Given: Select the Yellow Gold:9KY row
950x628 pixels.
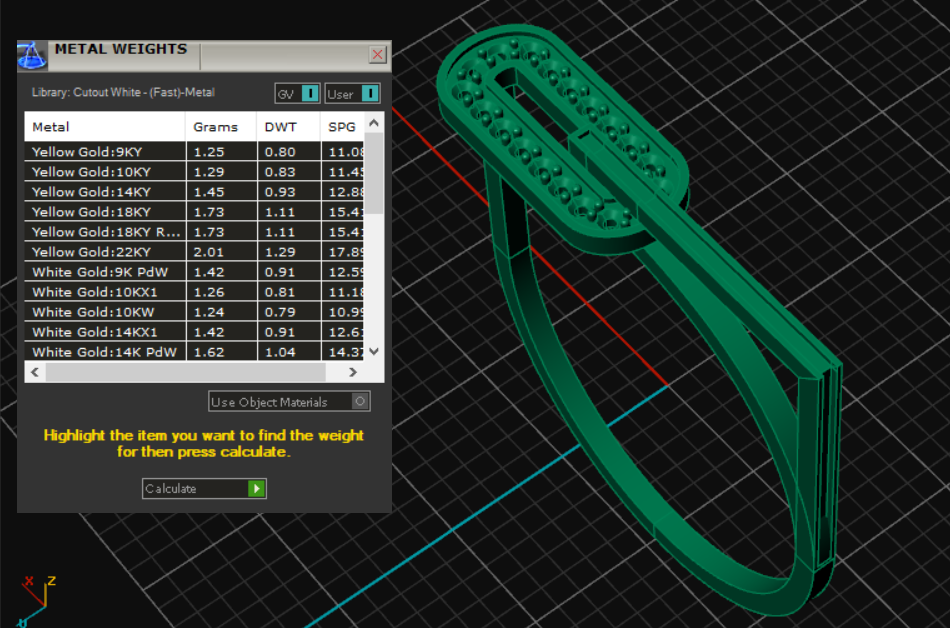Looking at the screenshot, I should tap(194, 152).
